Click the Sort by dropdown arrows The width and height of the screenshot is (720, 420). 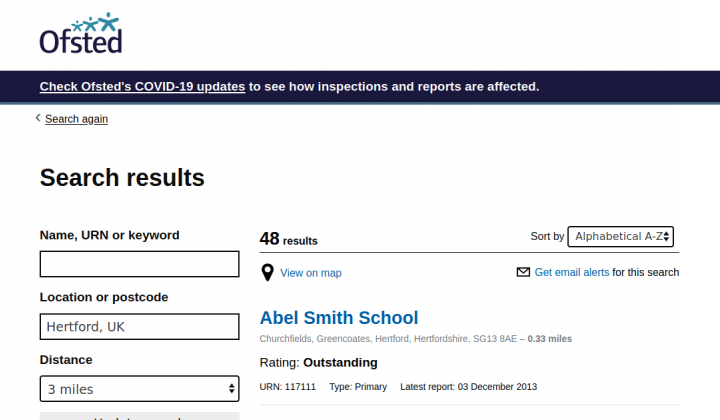coord(666,236)
